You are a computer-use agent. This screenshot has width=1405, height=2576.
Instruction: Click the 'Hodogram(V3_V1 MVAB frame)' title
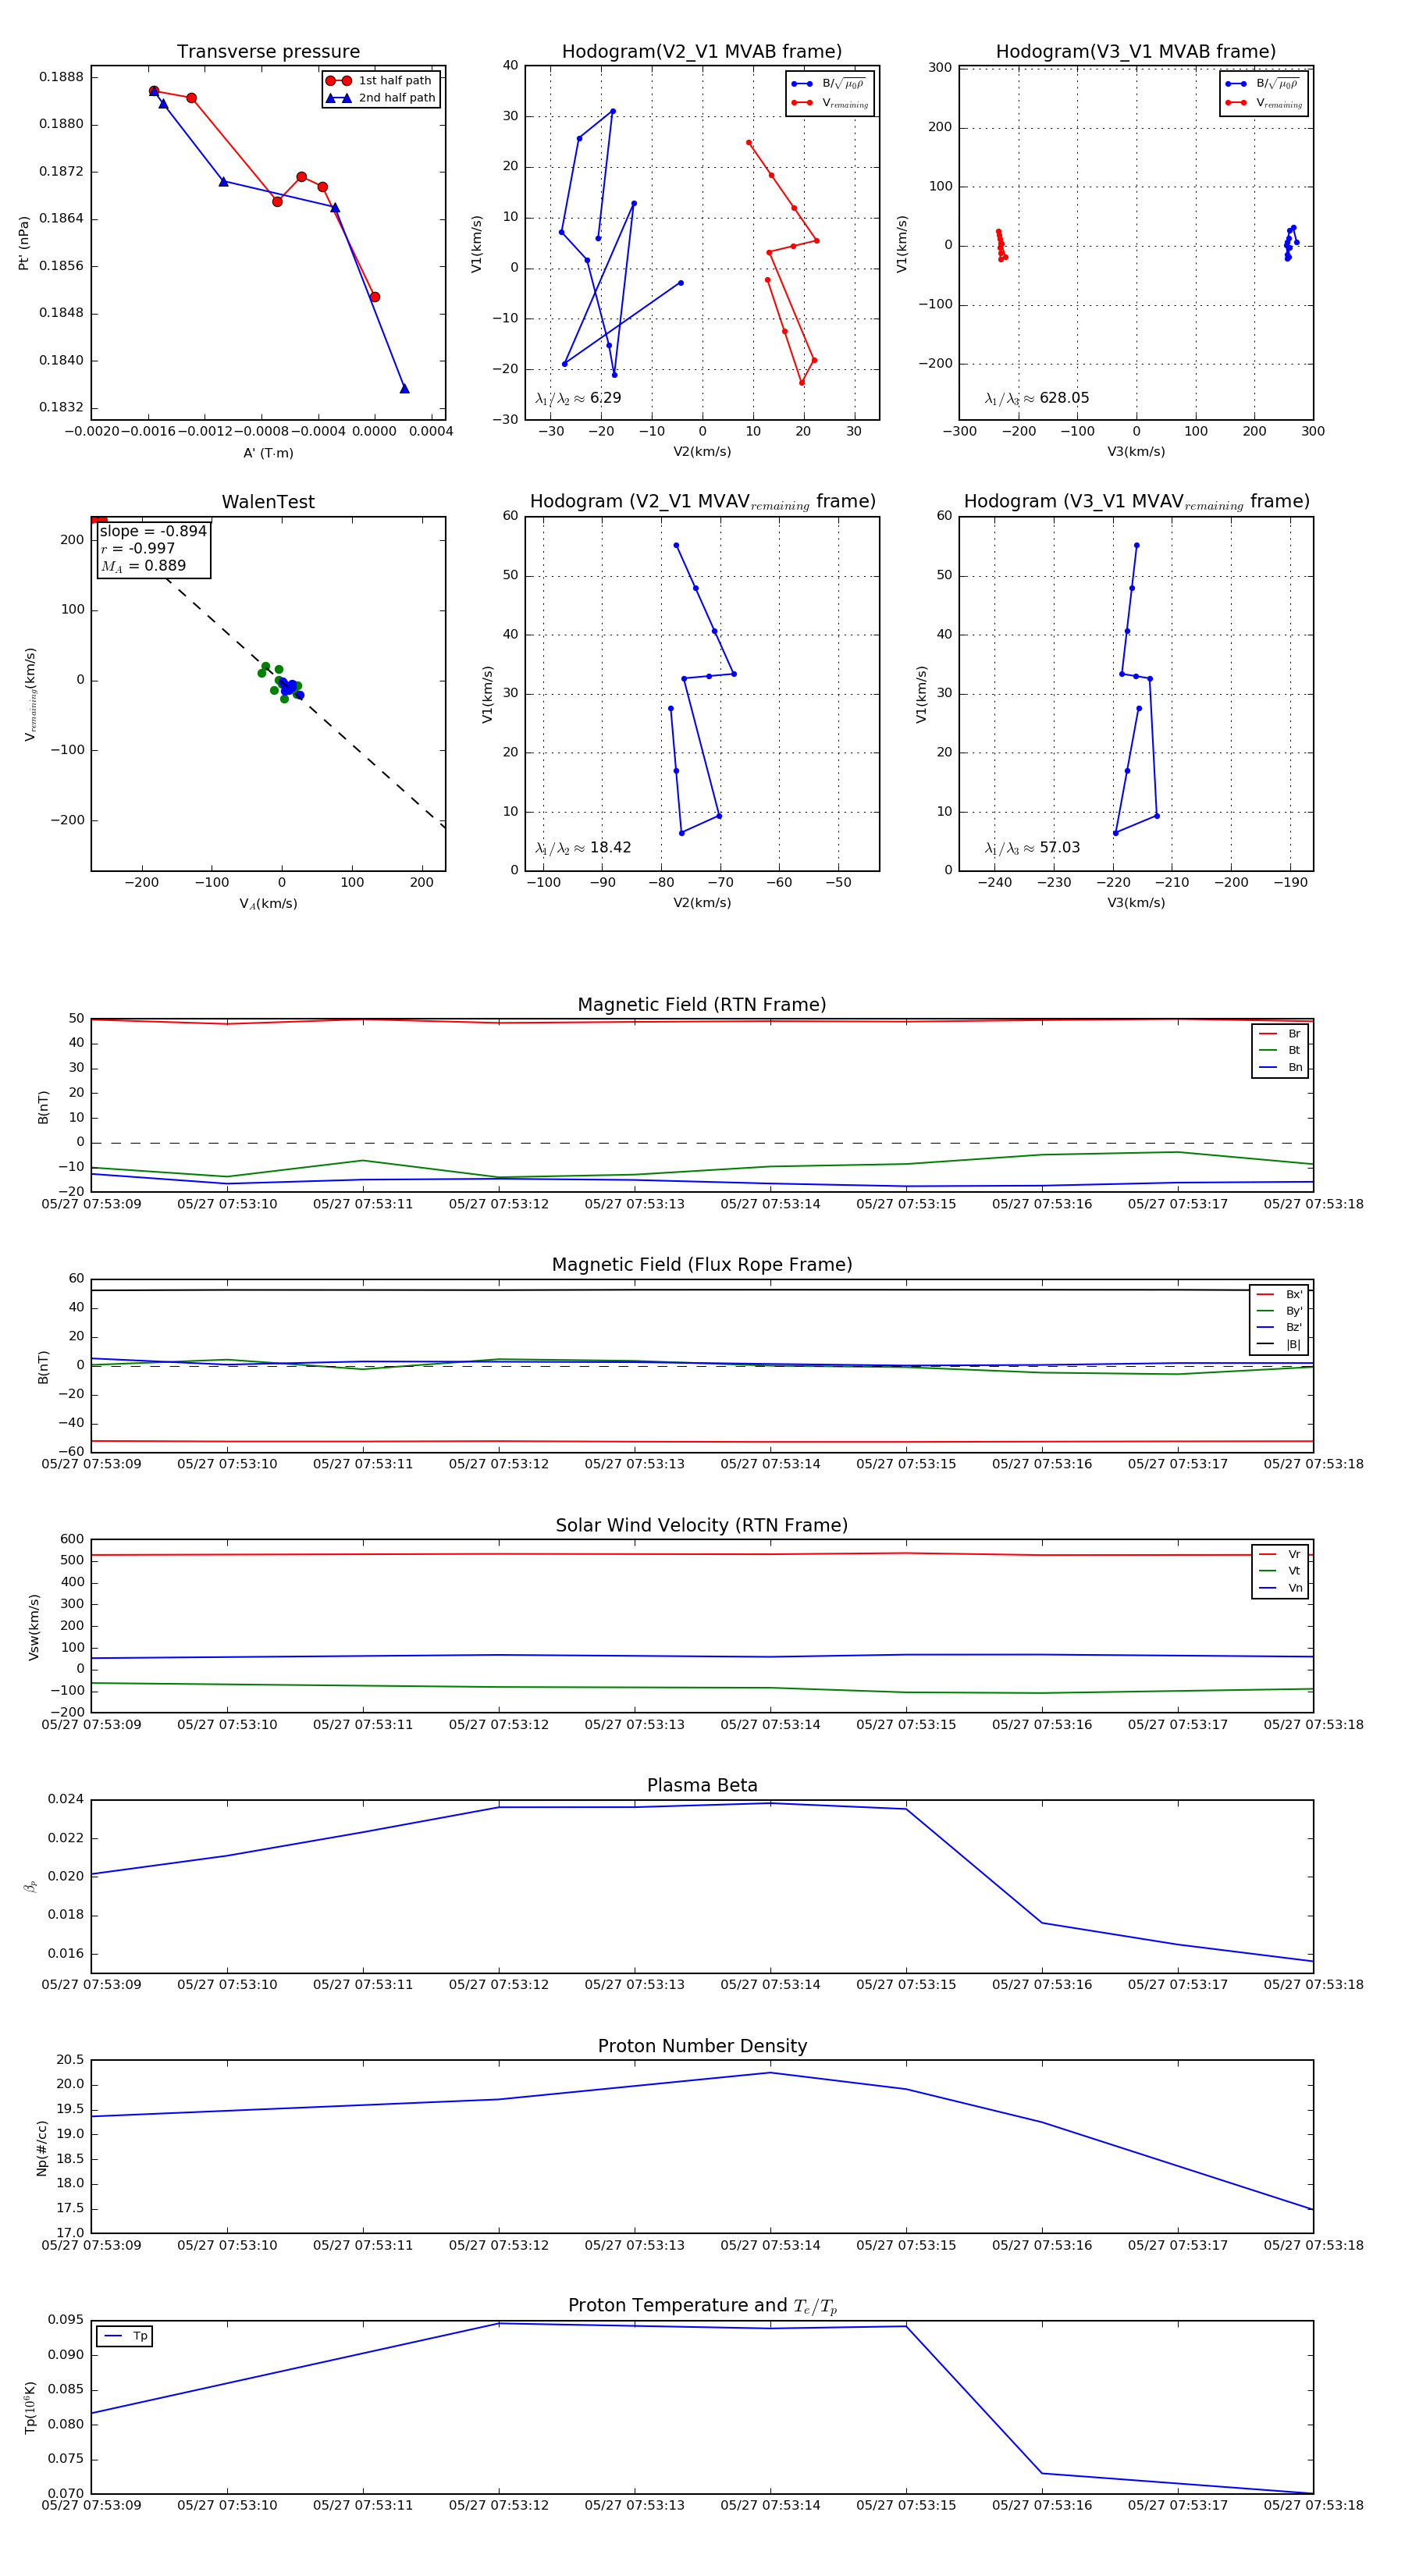(1136, 52)
